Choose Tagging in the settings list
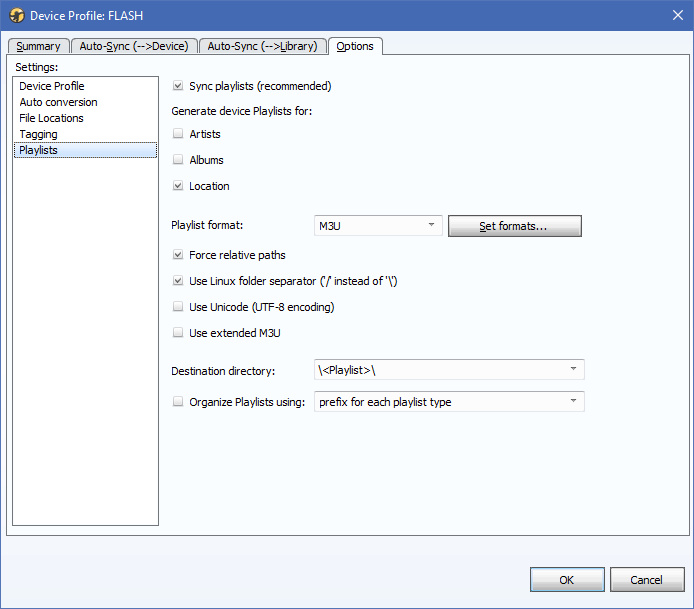Screen dimensions: 694x609 tap(38, 134)
